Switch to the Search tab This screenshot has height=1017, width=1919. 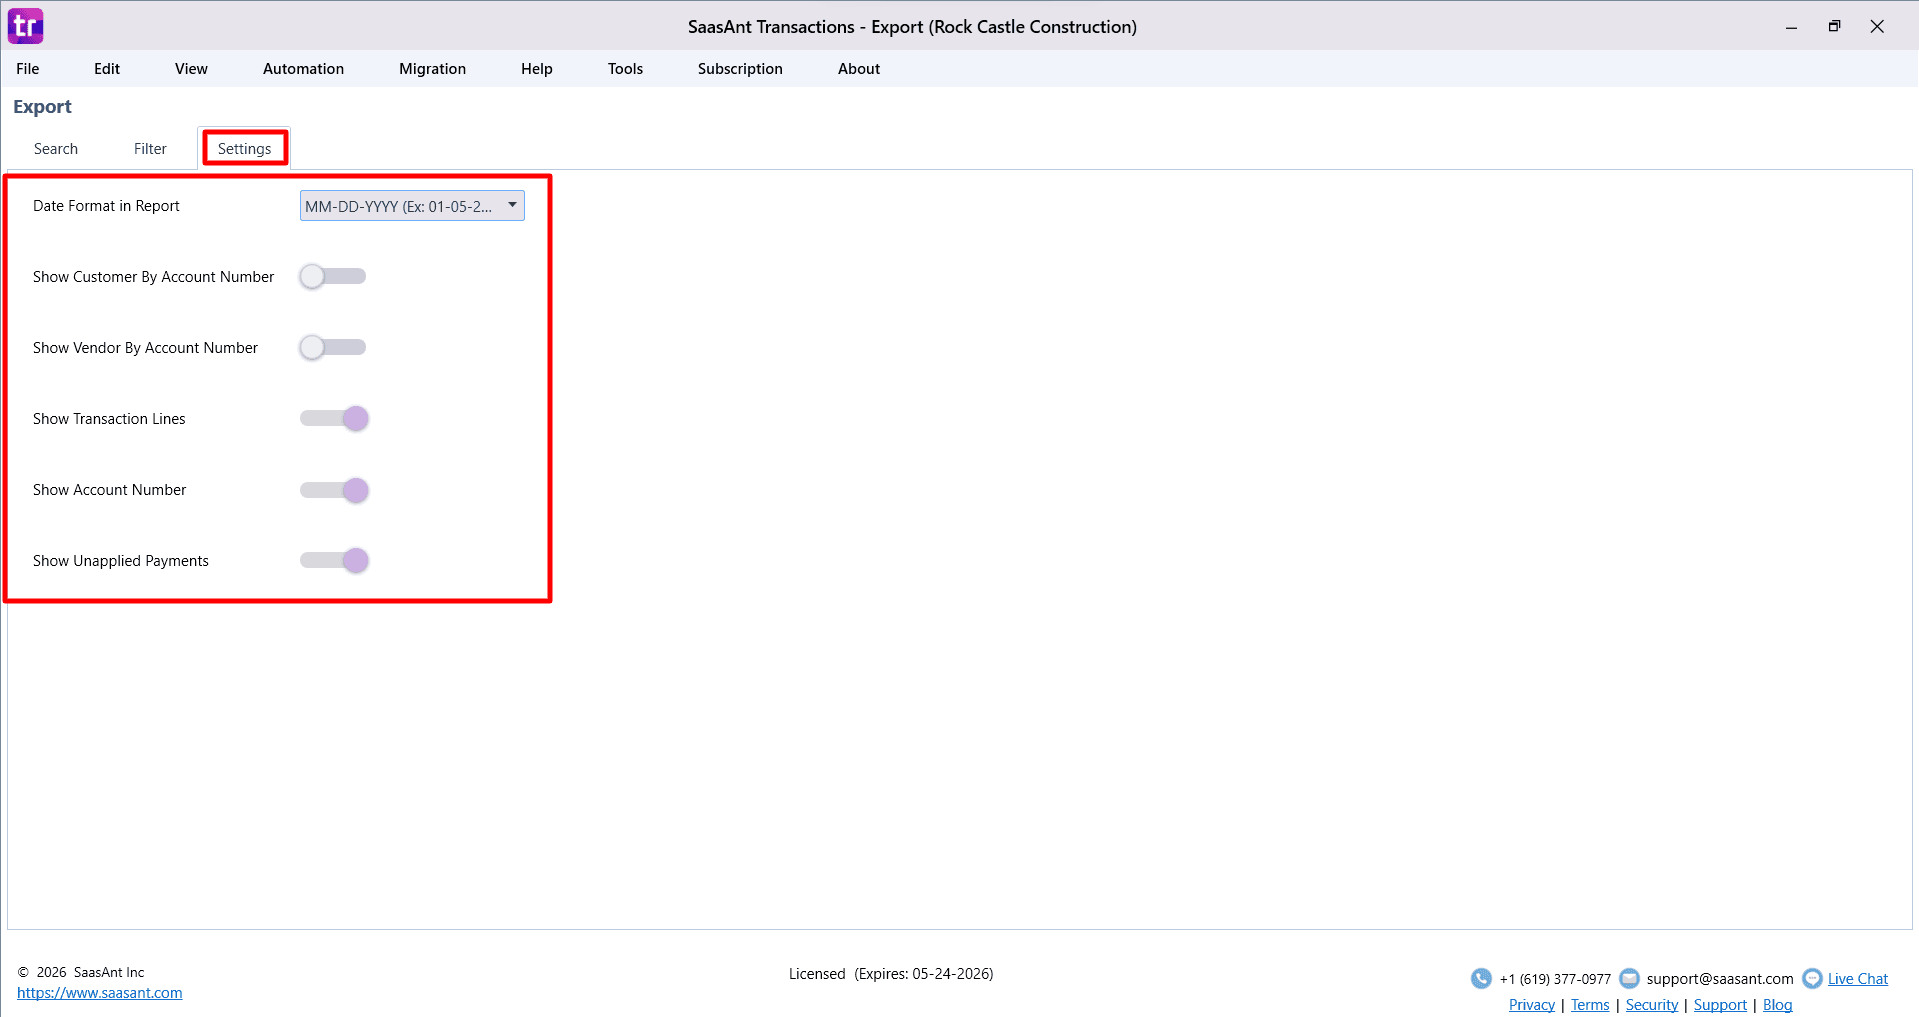point(56,147)
